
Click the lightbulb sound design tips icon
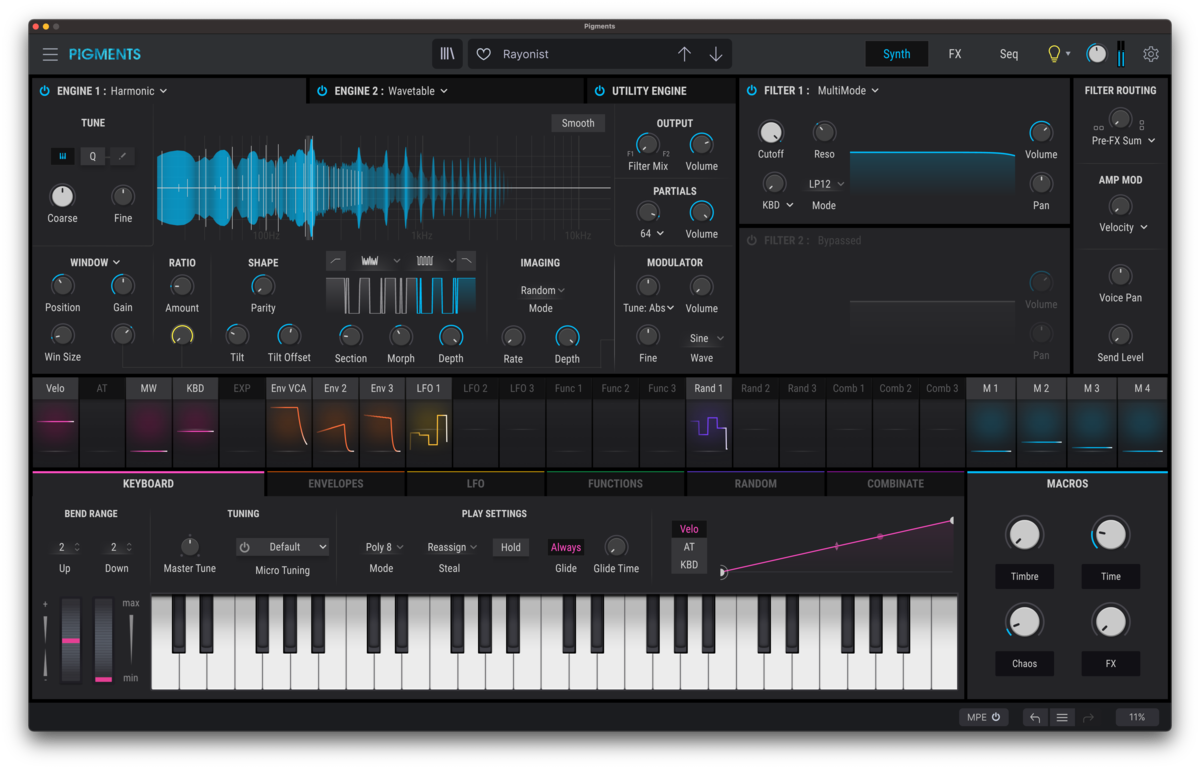coord(1053,54)
